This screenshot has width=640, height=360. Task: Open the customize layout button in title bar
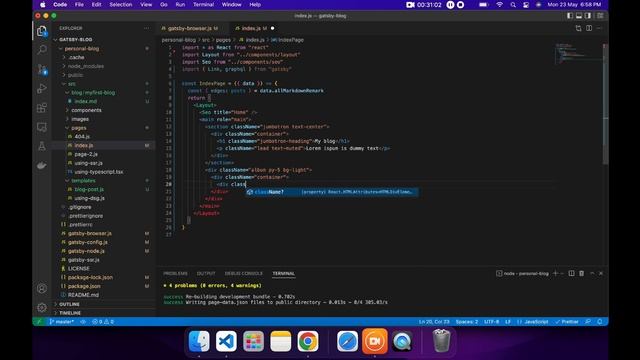(600, 16)
